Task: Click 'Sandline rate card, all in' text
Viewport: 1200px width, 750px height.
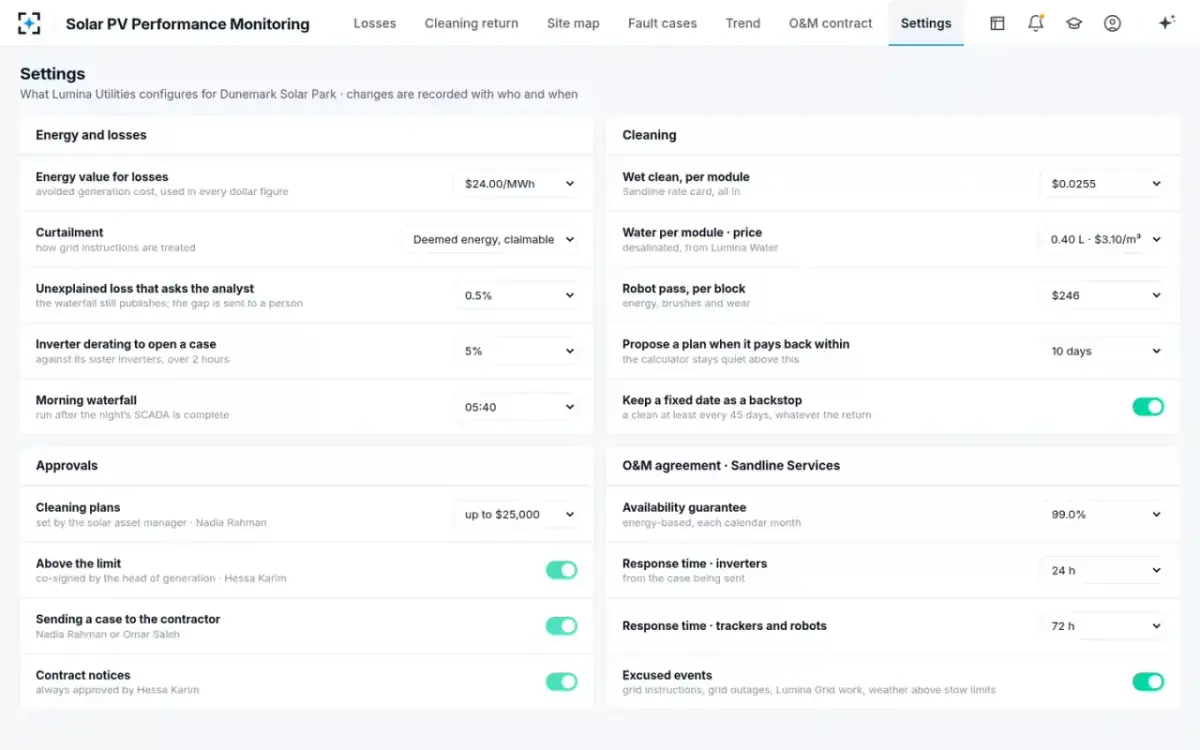Action: [681, 191]
